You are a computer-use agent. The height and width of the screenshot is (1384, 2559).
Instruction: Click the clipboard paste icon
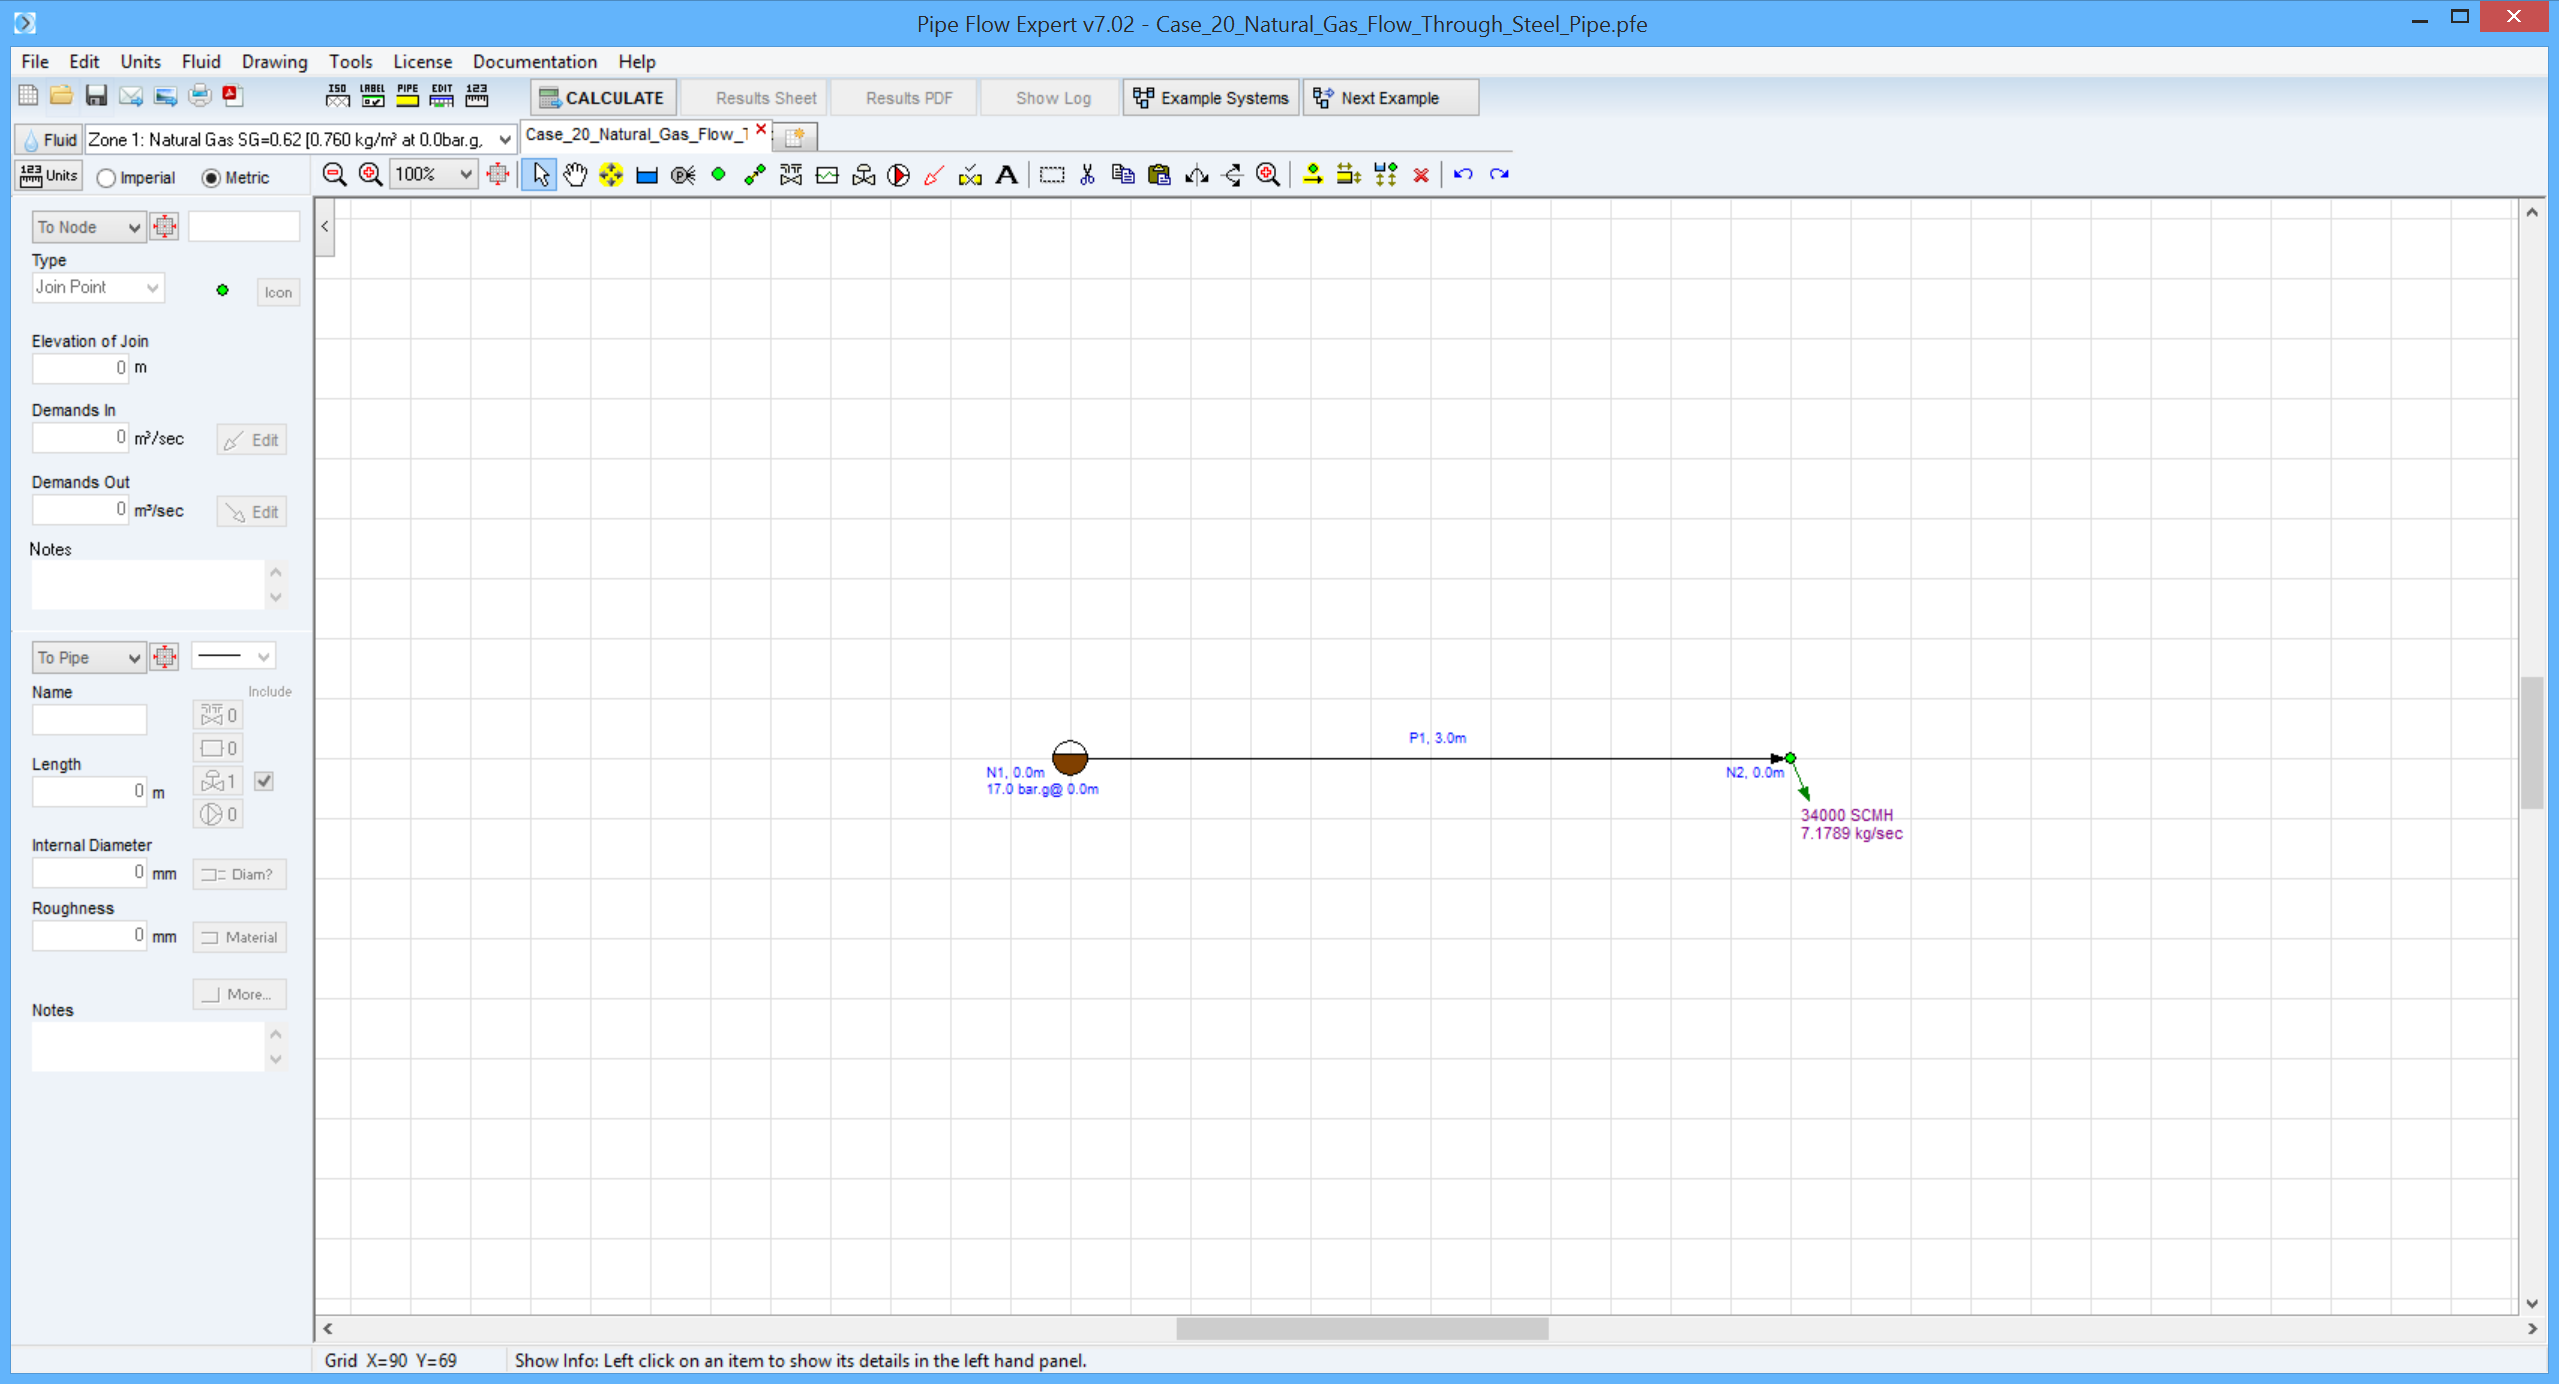click(x=1159, y=175)
